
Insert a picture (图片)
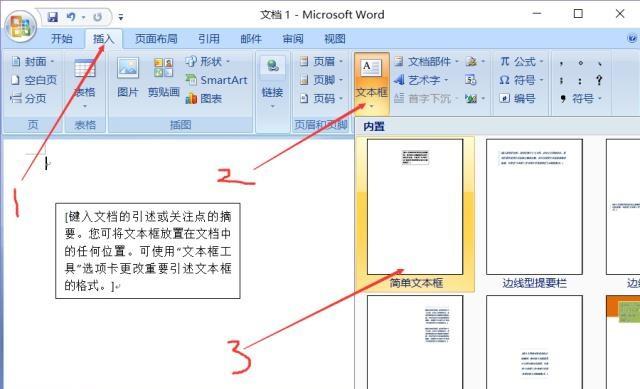point(128,78)
